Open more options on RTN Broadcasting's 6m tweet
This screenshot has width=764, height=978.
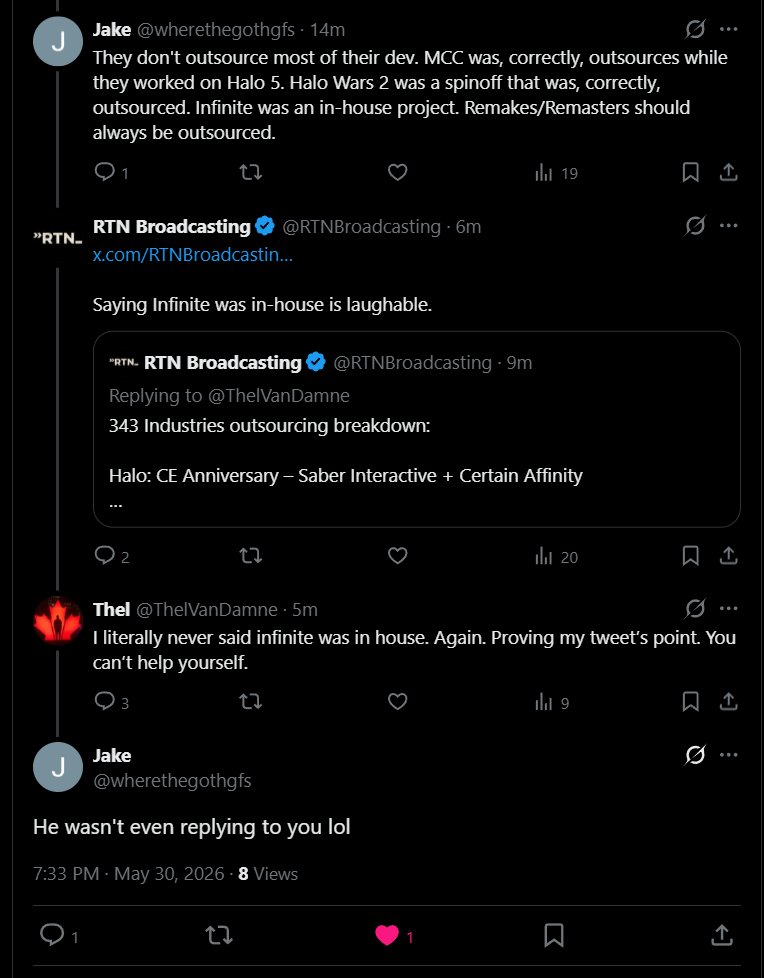(728, 225)
